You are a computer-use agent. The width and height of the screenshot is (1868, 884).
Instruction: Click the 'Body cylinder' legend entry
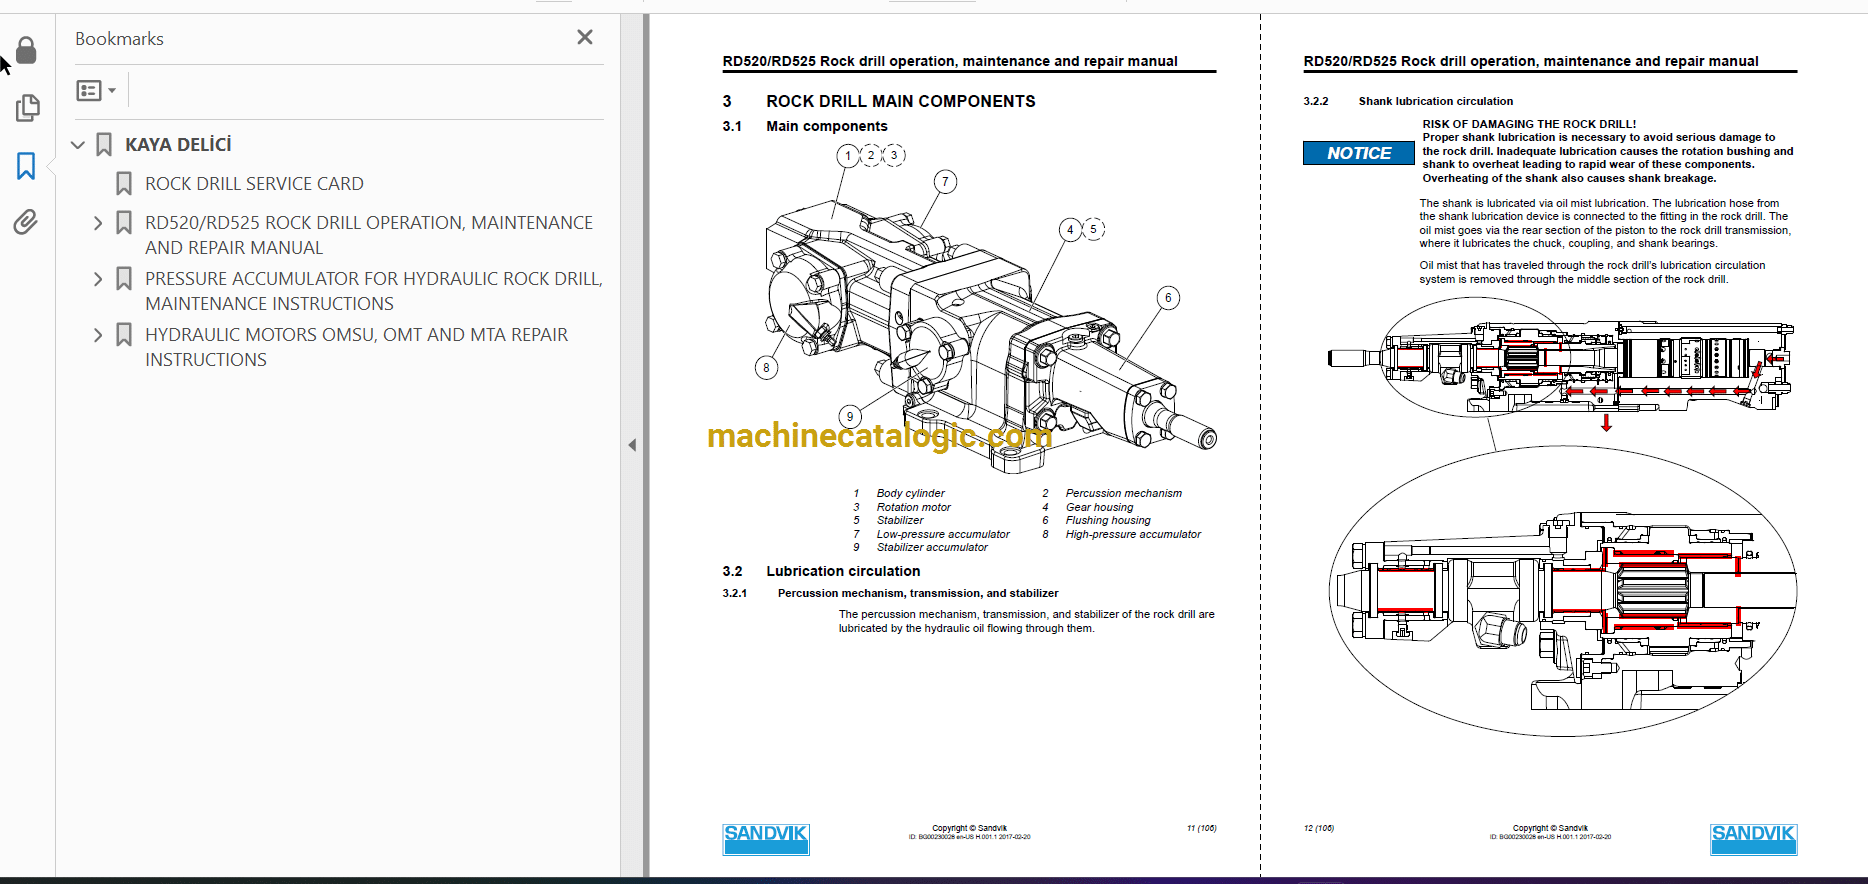pos(910,493)
